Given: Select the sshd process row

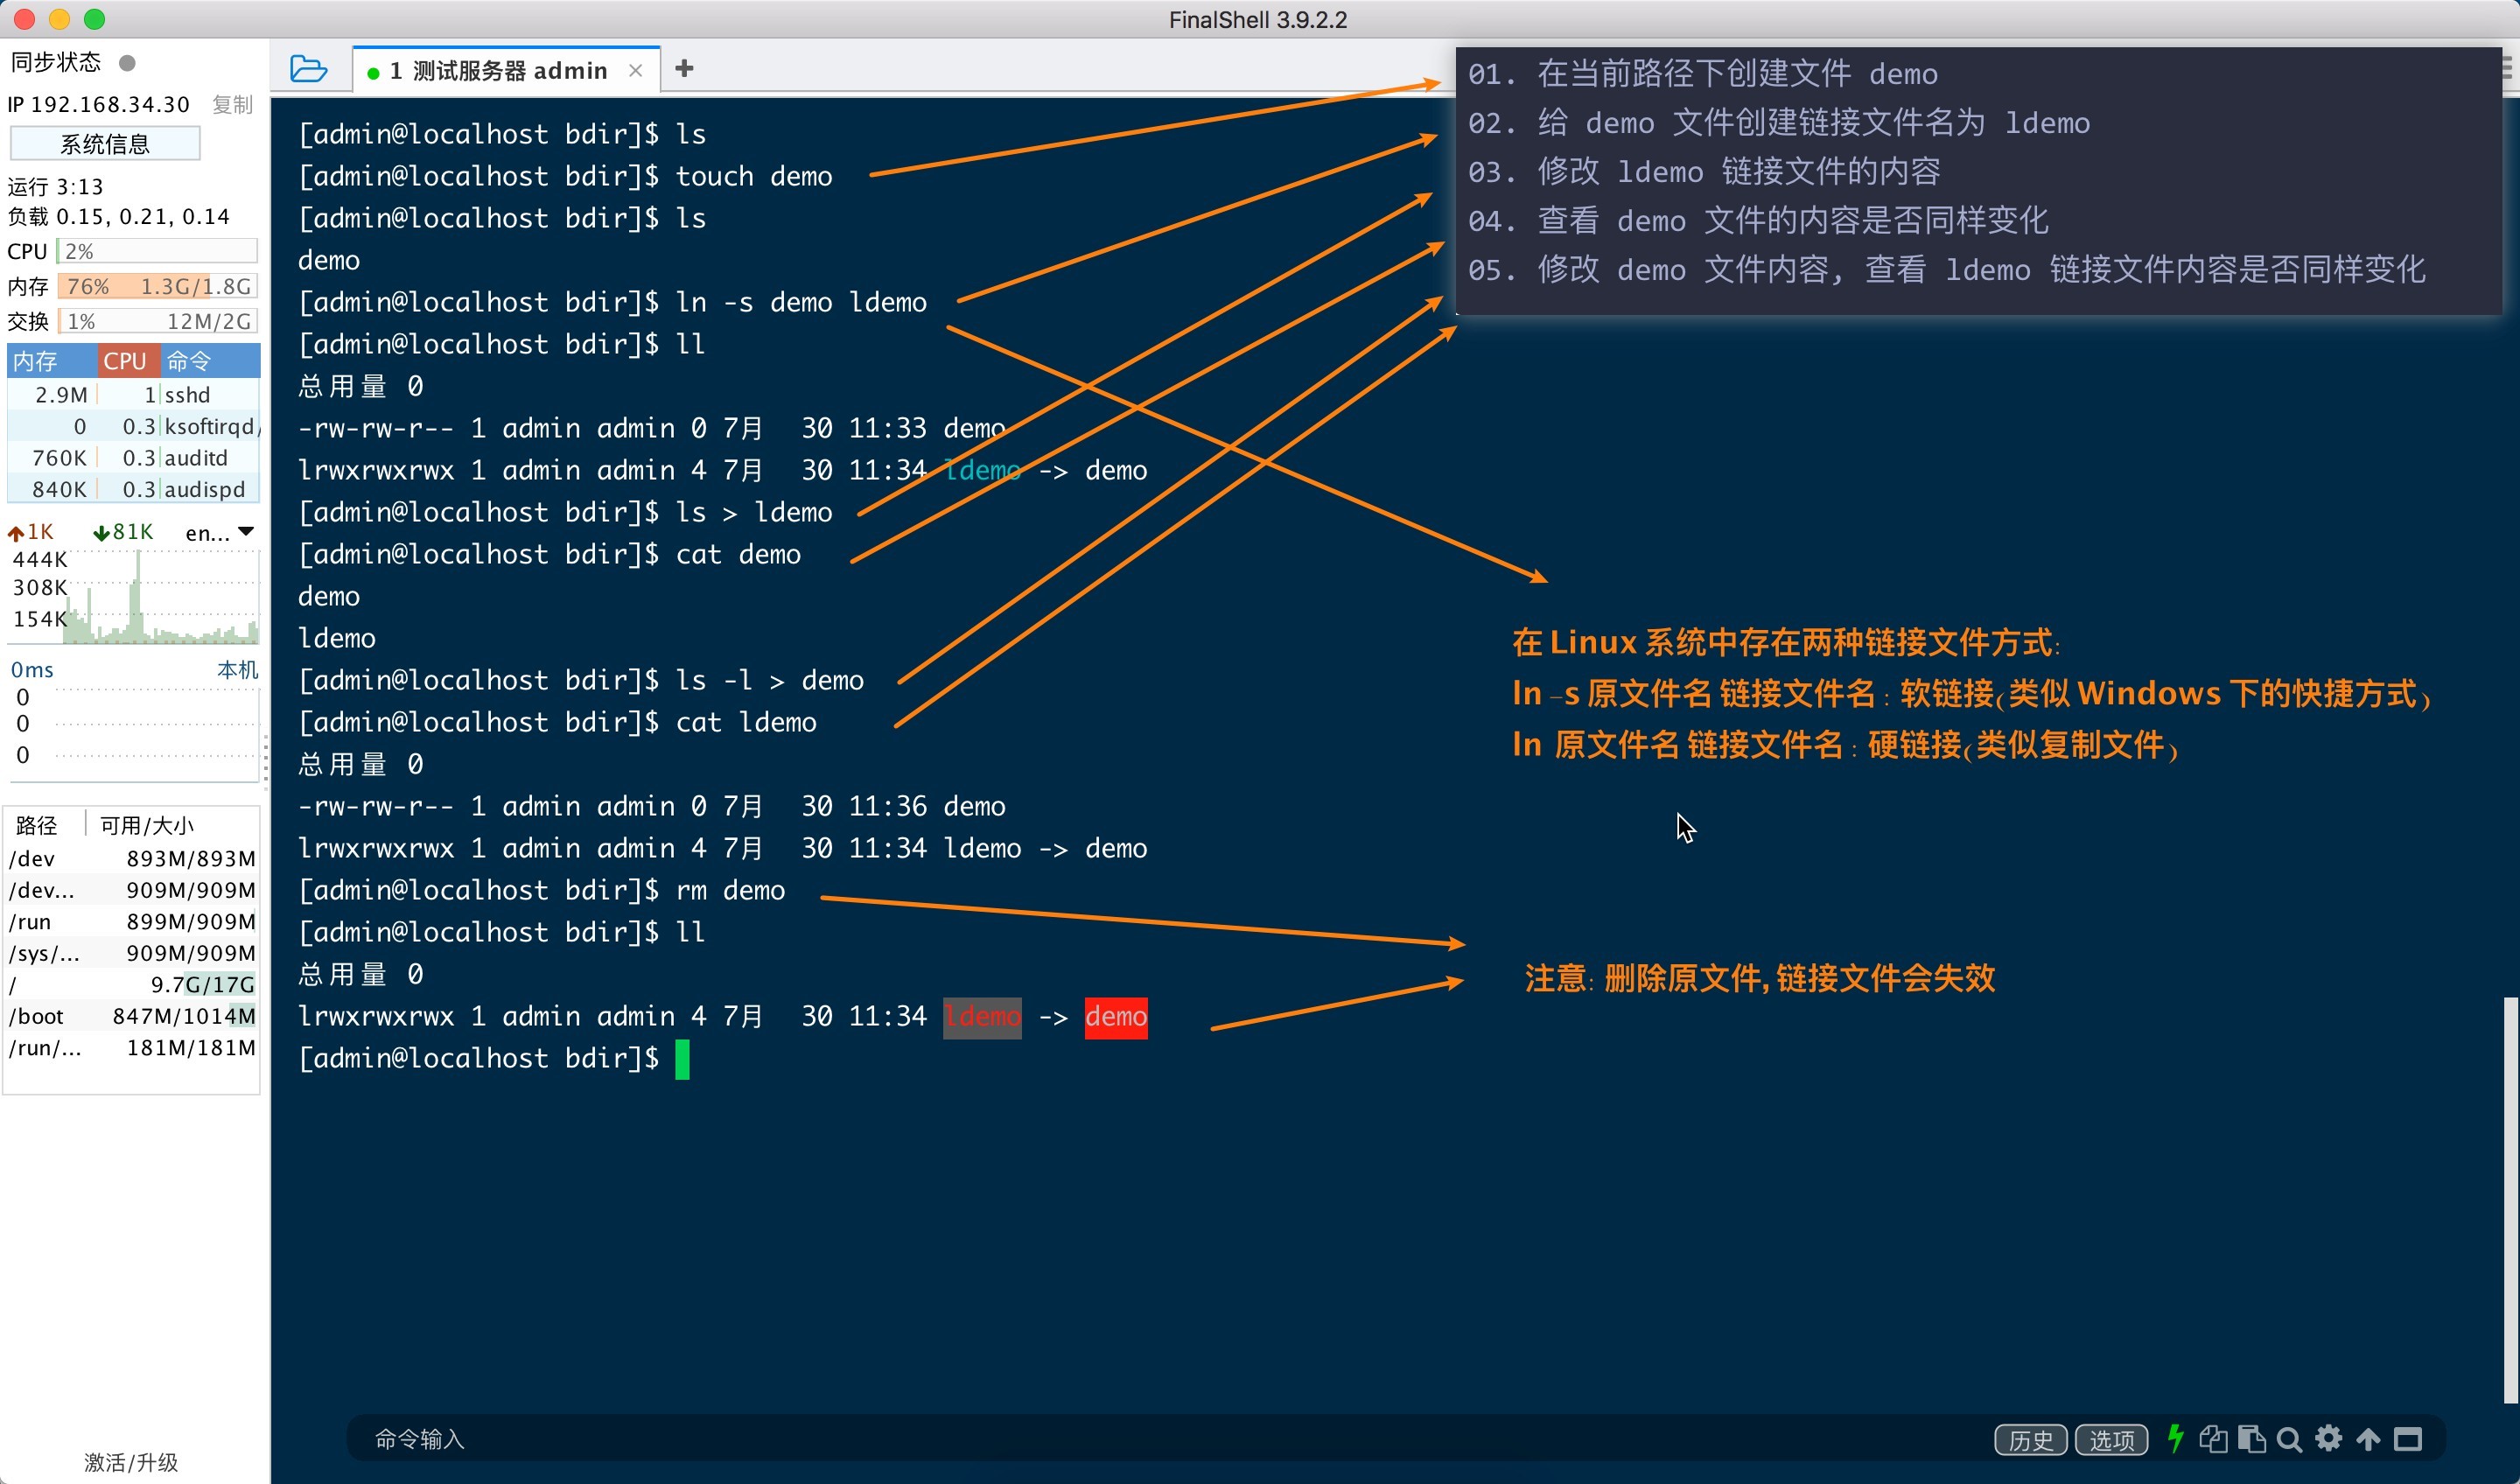Looking at the screenshot, I should (x=133, y=394).
